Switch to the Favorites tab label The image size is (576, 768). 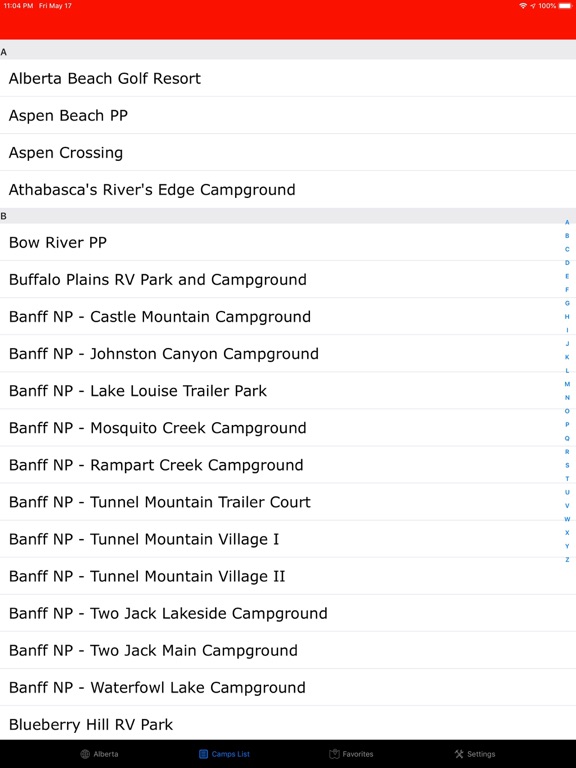pyautogui.click(x=358, y=754)
